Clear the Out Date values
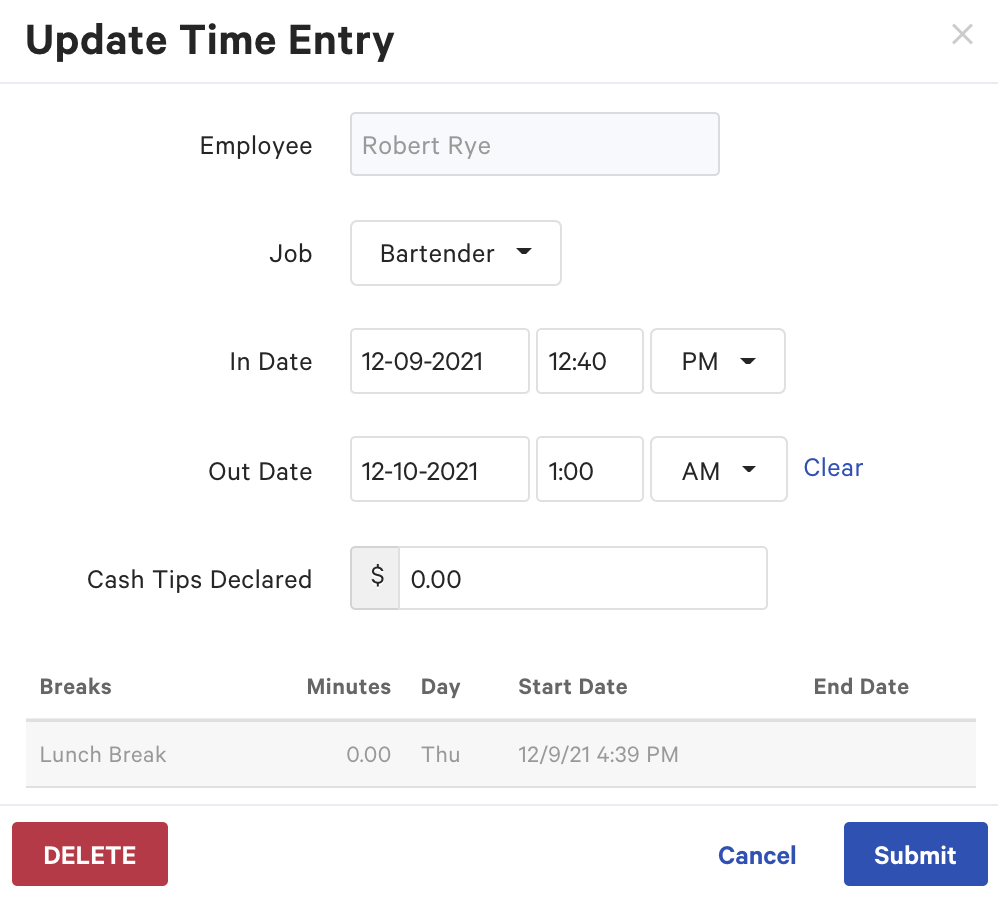This screenshot has width=998, height=898. [x=832, y=467]
